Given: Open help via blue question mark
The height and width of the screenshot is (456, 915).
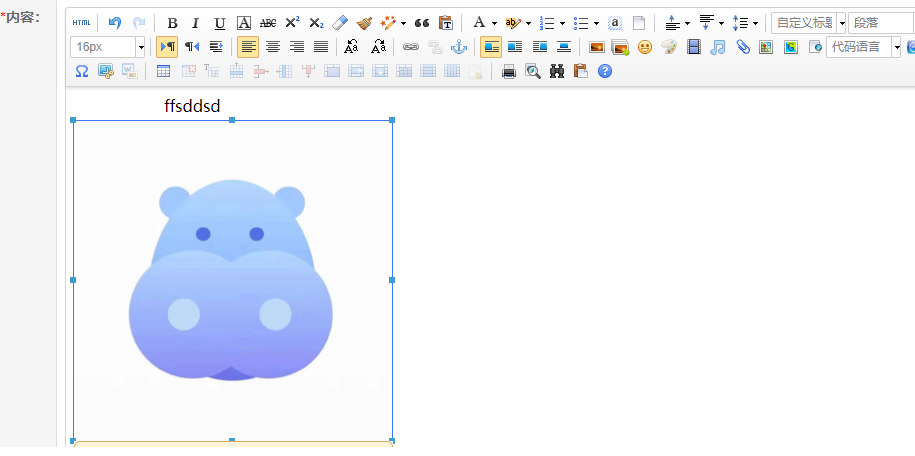Looking at the screenshot, I should [x=605, y=71].
